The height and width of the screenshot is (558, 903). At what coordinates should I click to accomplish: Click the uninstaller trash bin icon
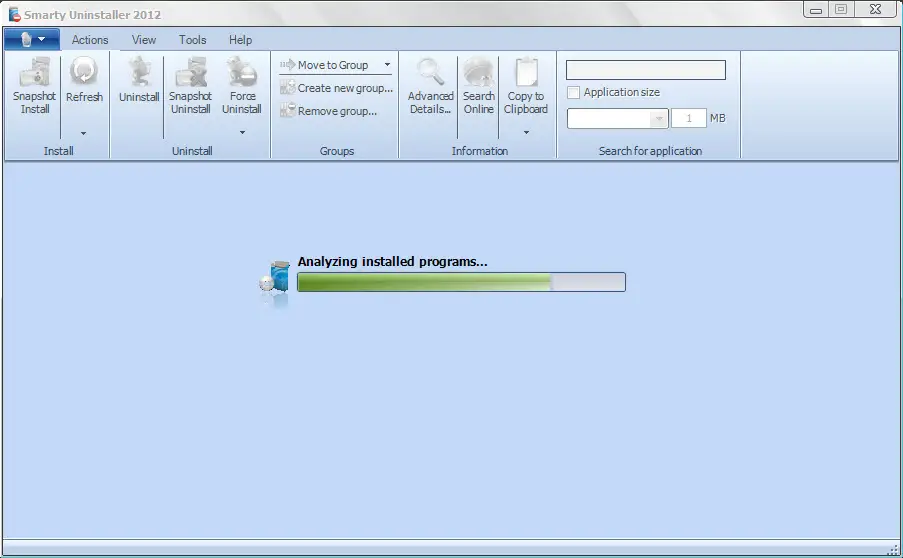tap(275, 278)
